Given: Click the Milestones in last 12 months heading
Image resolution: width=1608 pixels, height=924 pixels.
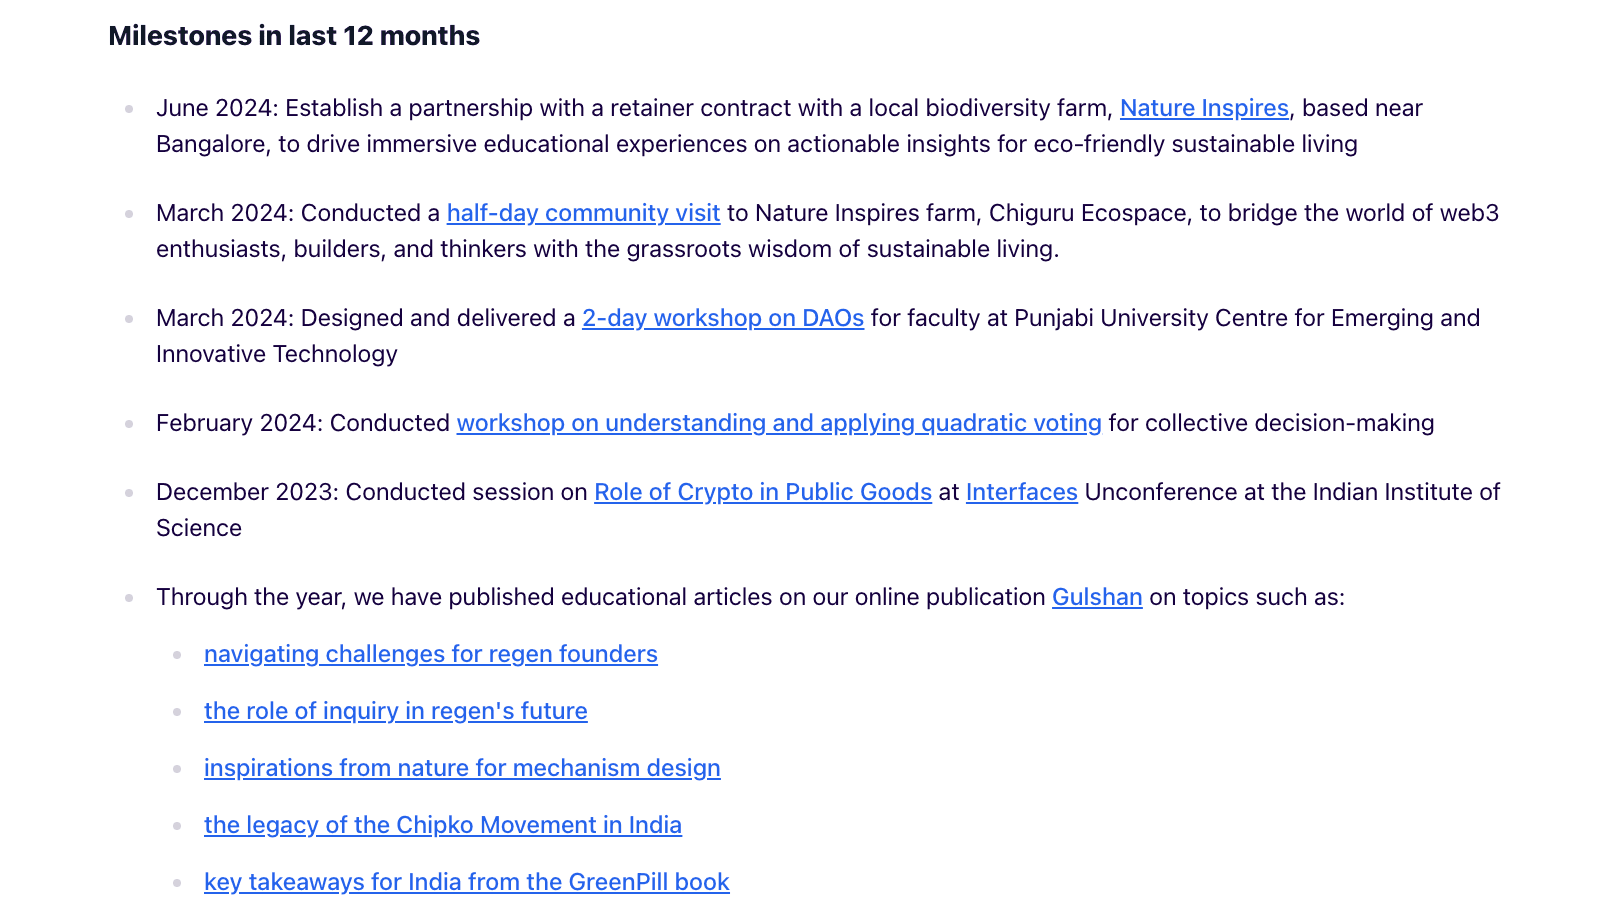Looking at the screenshot, I should (294, 36).
